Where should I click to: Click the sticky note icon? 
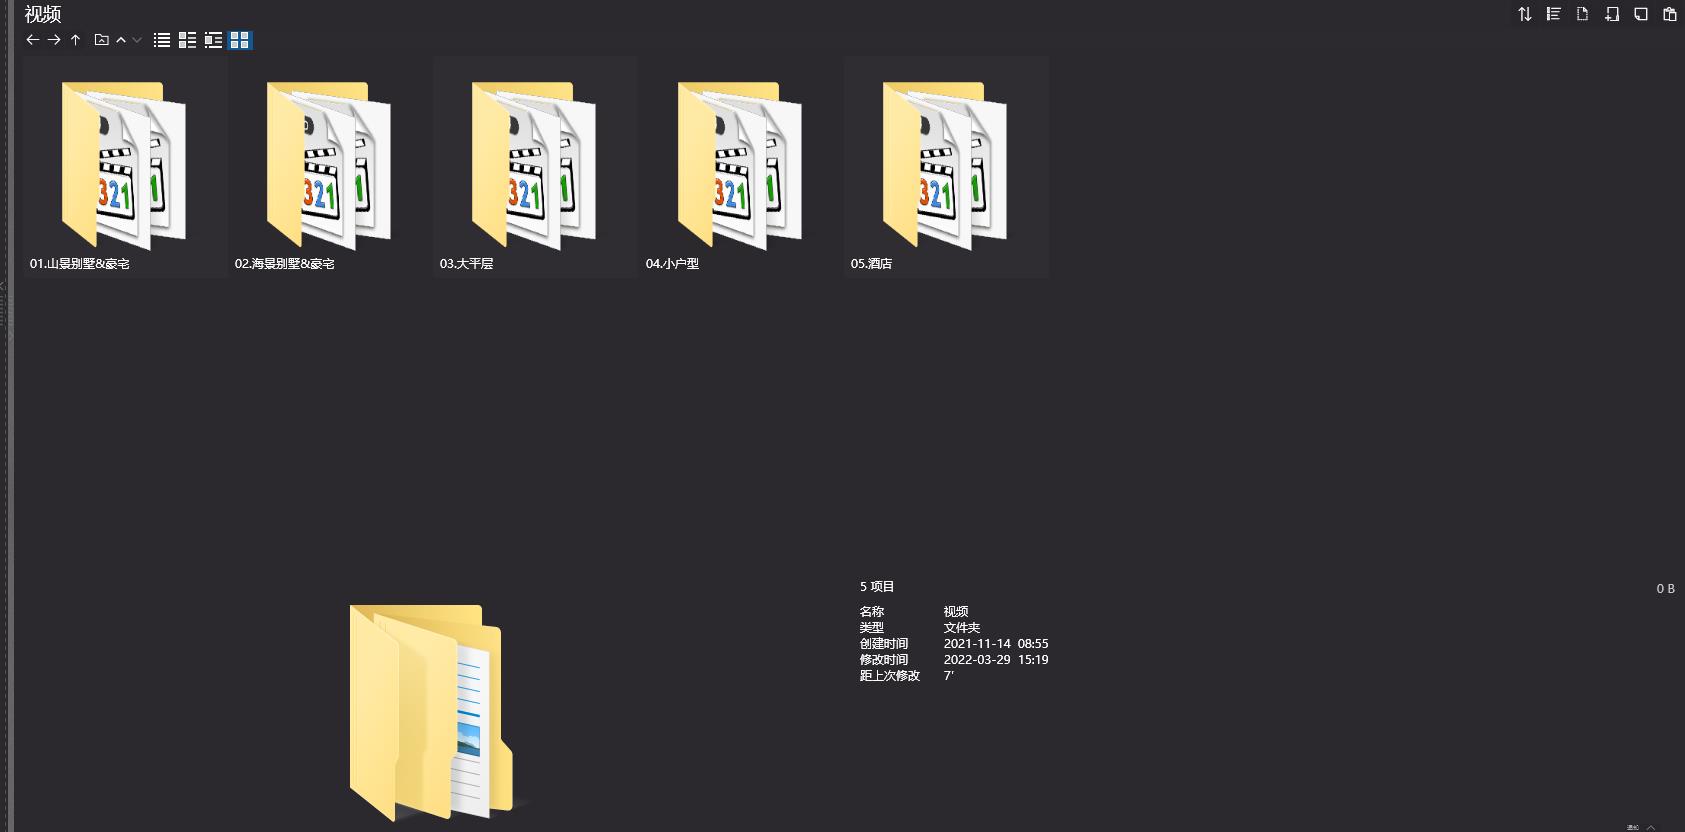pyautogui.click(x=1641, y=14)
